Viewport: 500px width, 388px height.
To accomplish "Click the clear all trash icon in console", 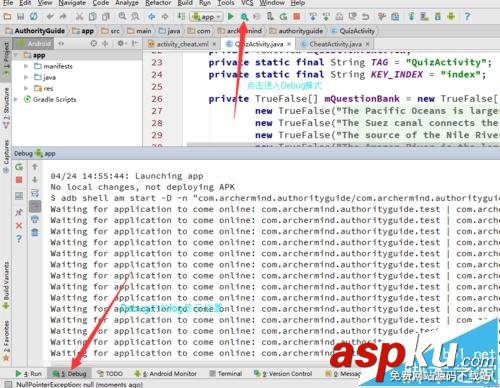I will tap(35, 232).
